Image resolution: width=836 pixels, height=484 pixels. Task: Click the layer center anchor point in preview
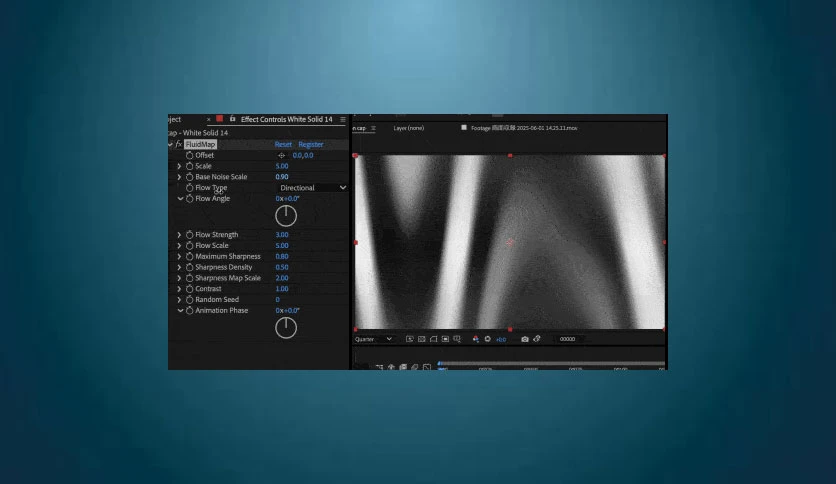(x=510, y=243)
